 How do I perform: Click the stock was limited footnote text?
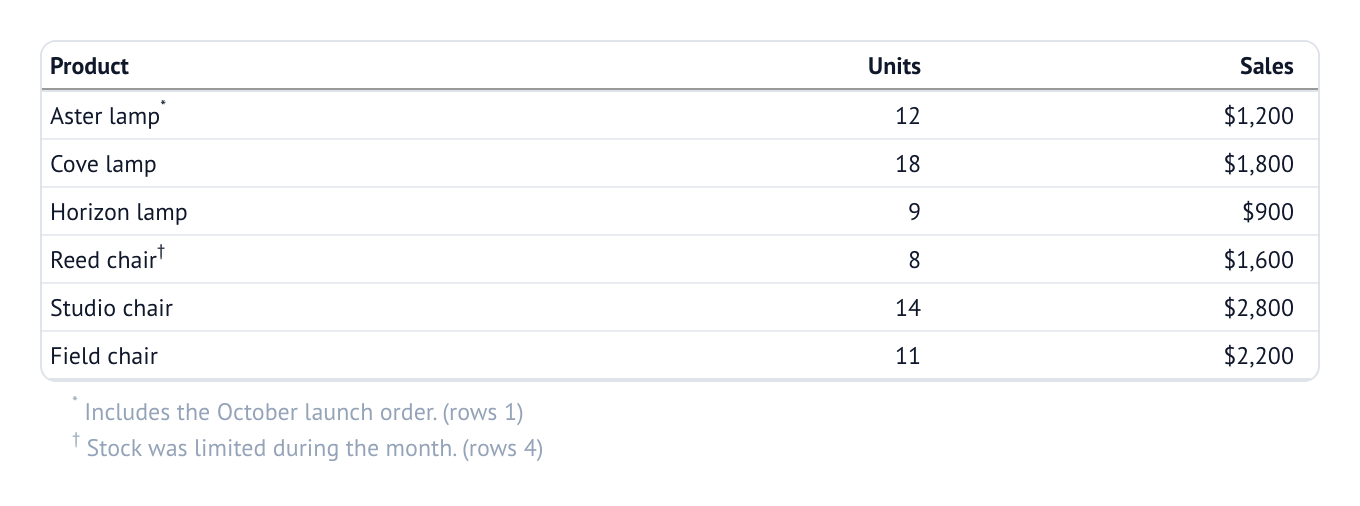pyautogui.click(x=315, y=448)
